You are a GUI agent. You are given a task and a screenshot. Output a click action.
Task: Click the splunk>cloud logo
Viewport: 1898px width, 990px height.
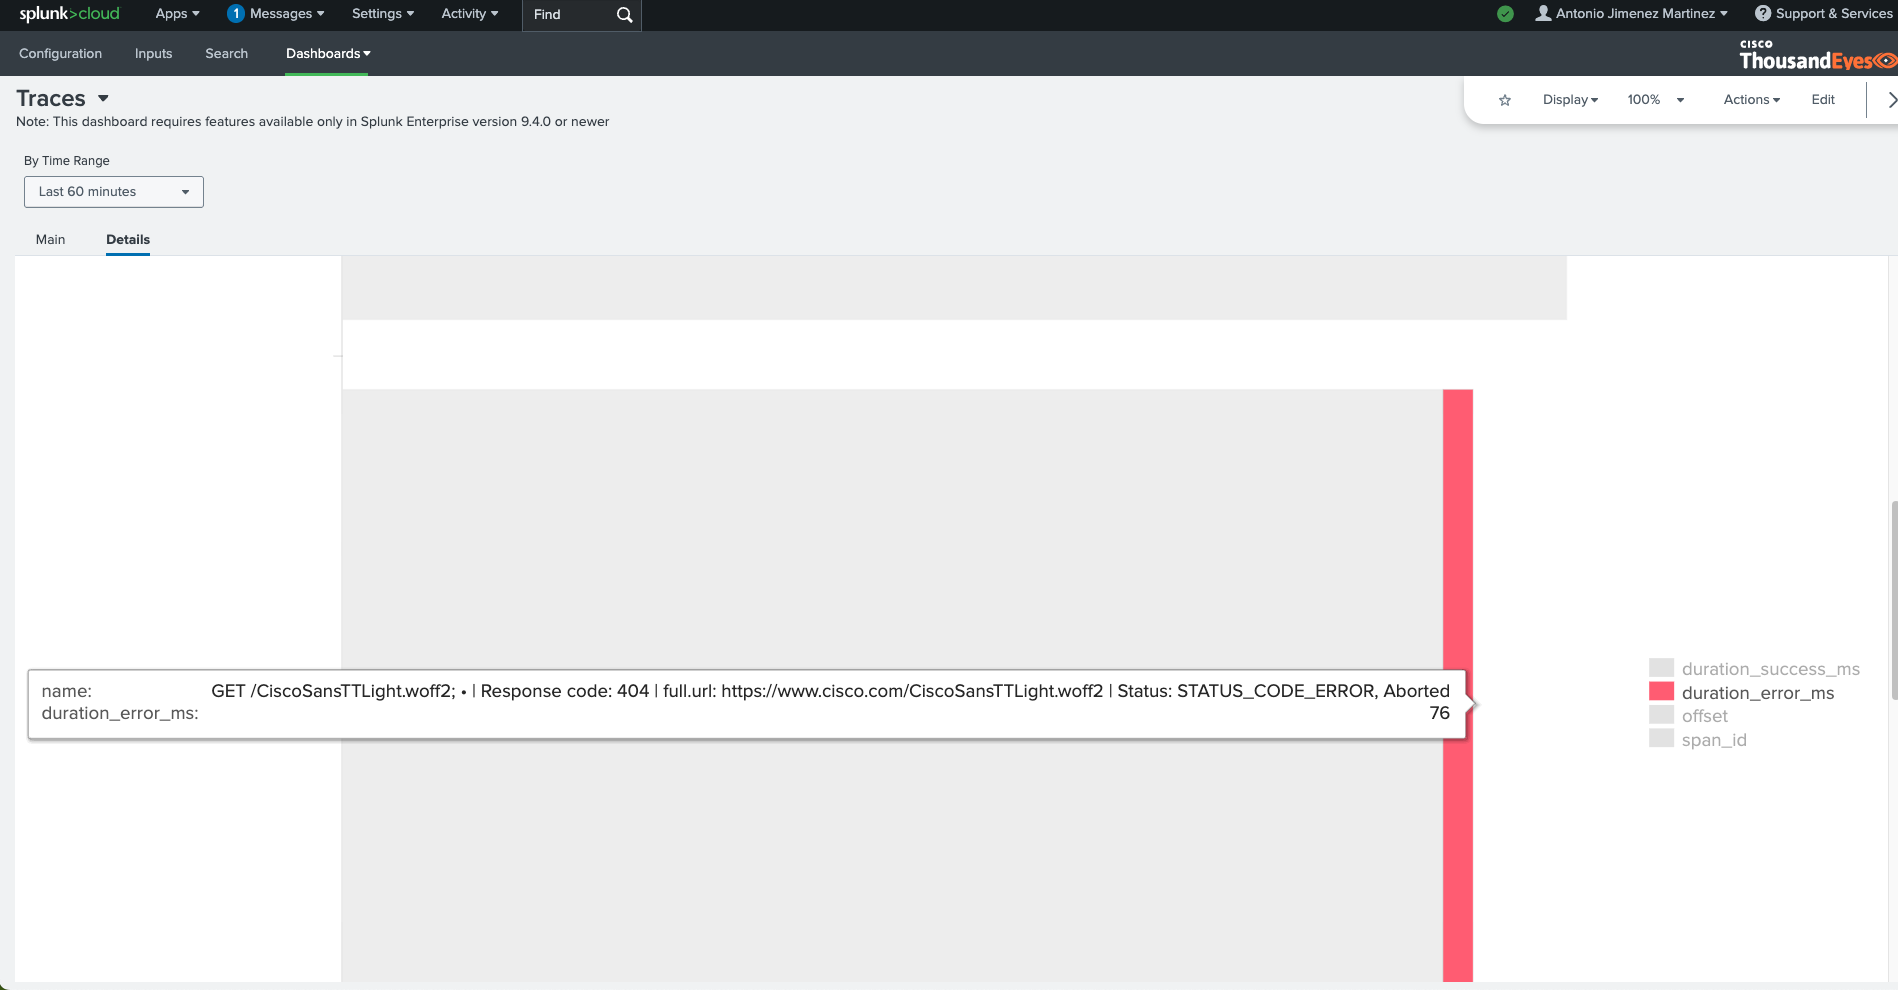tap(69, 14)
